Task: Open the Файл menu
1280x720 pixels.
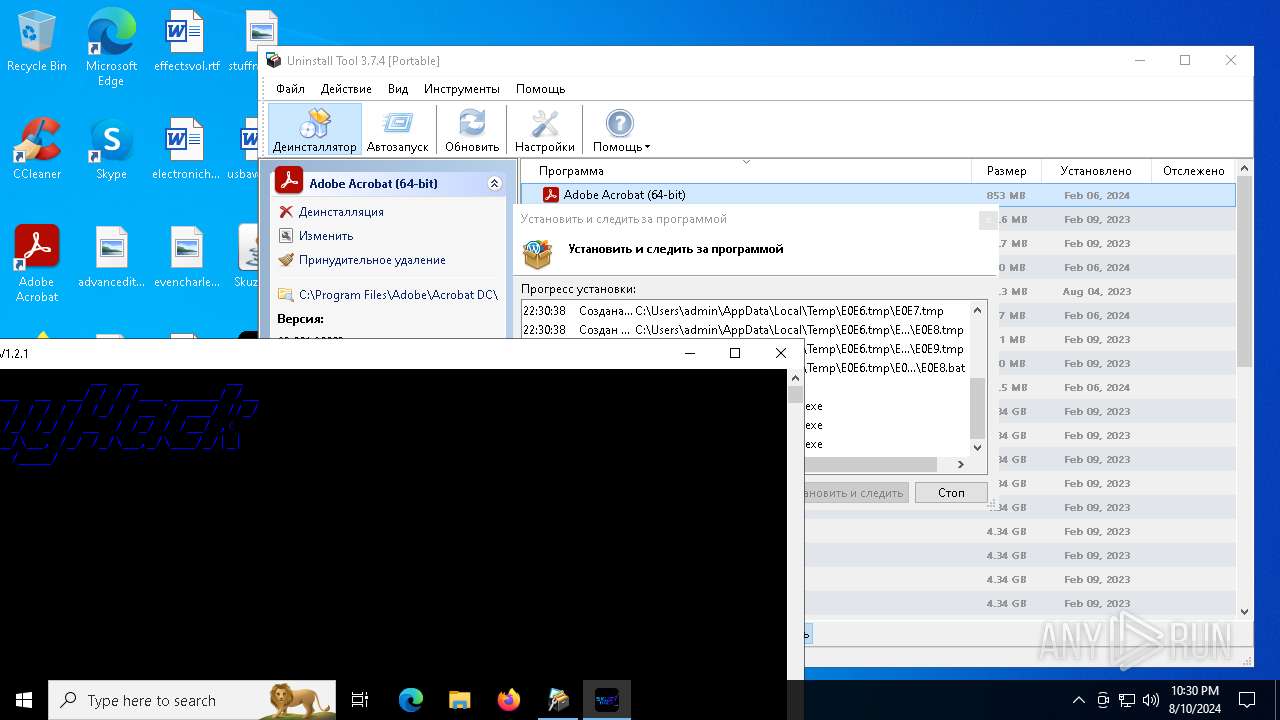Action: 290,89
